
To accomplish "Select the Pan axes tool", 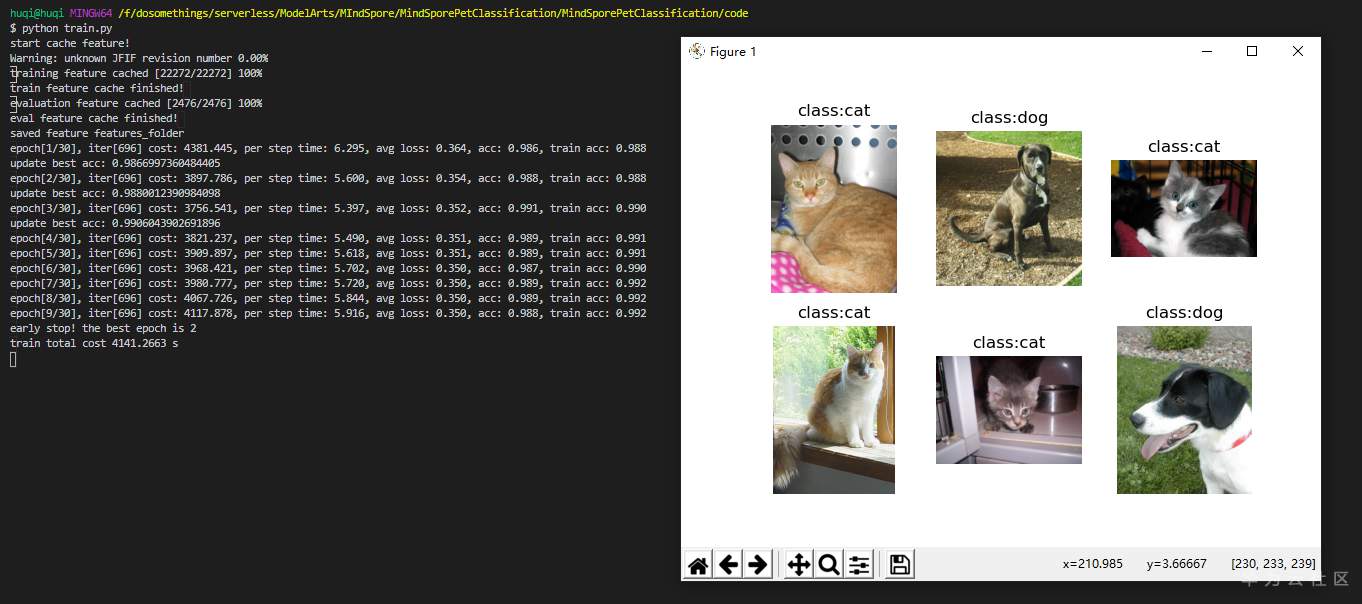I will tap(798, 565).
